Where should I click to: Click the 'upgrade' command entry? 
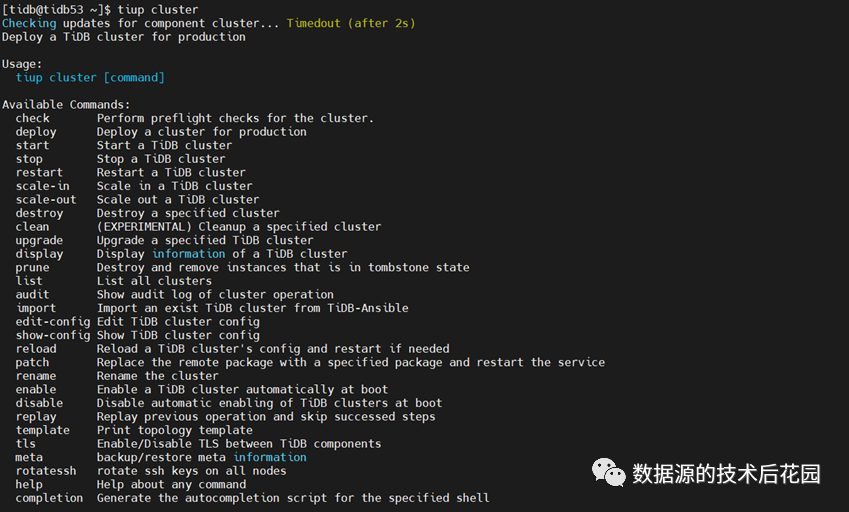pyautogui.click(x=39, y=240)
